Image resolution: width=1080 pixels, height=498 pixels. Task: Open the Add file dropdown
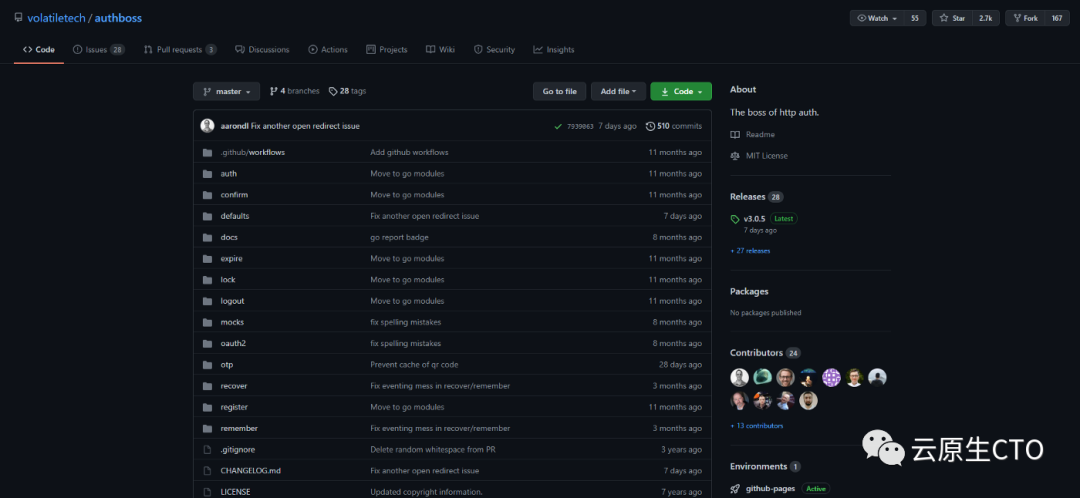click(619, 92)
